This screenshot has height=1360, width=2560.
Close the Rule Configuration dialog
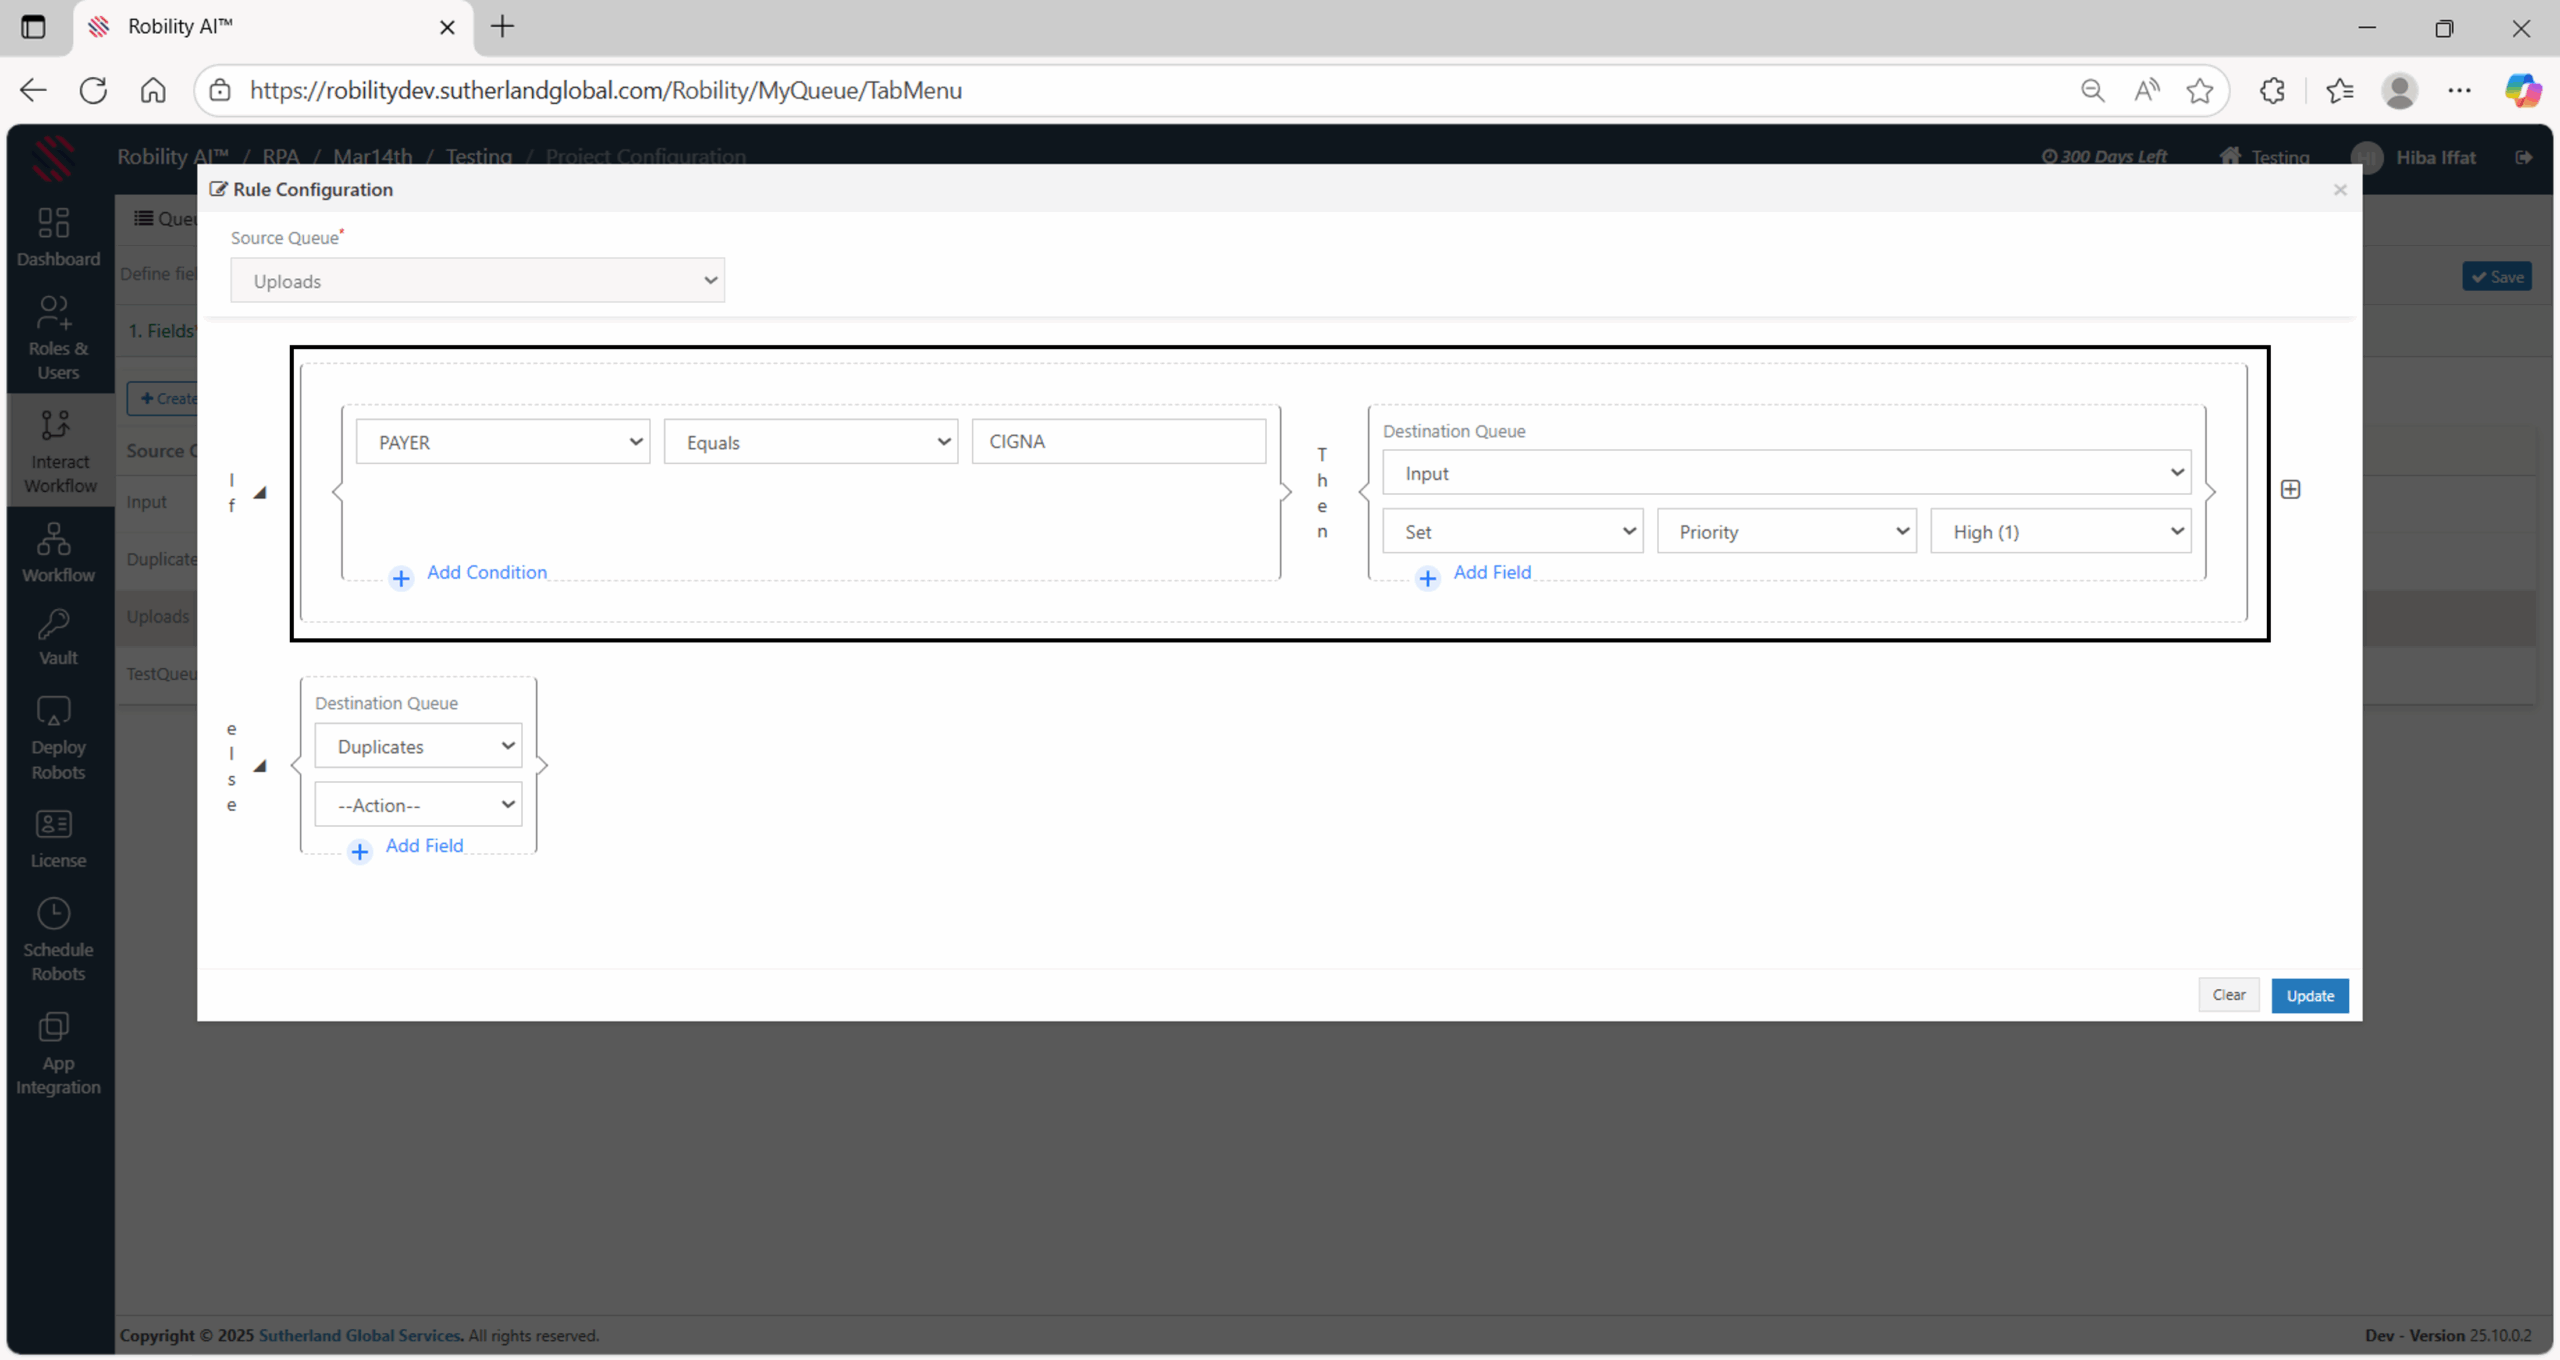[2340, 190]
